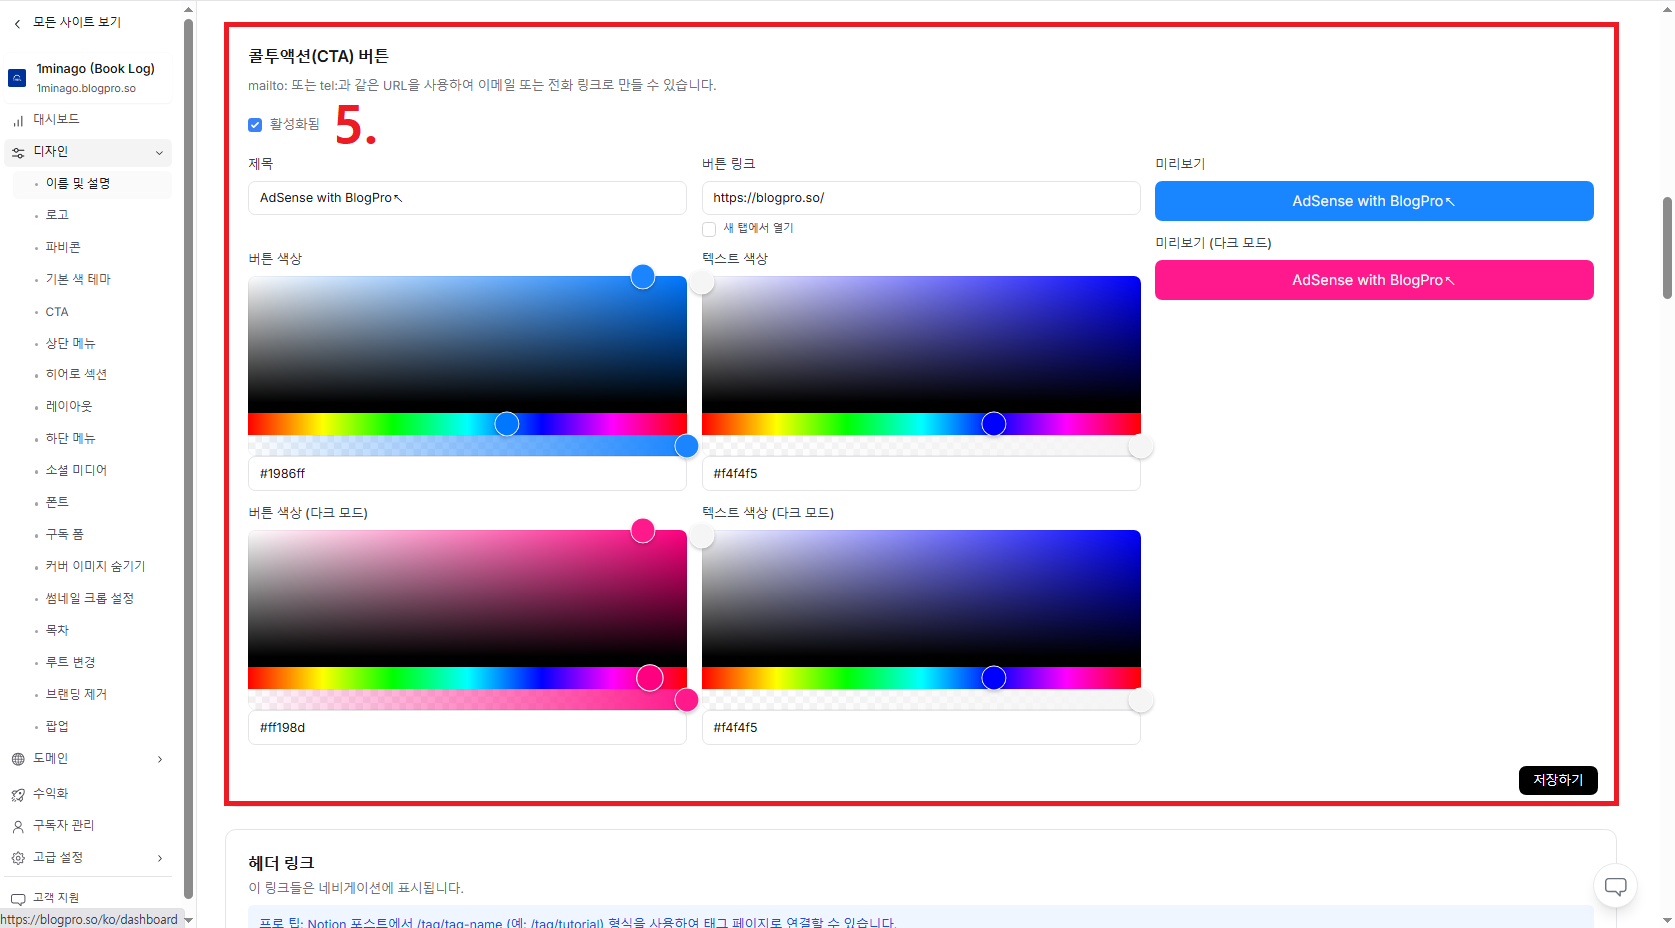Click the 고급 설정 gear icon
The width and height of the screenshot is (1675, 928).
18,858
